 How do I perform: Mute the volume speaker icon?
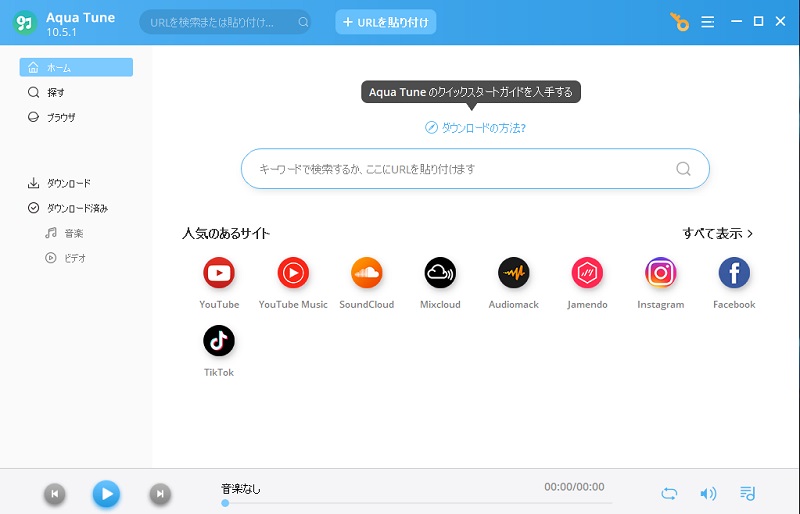click(708, 494)
